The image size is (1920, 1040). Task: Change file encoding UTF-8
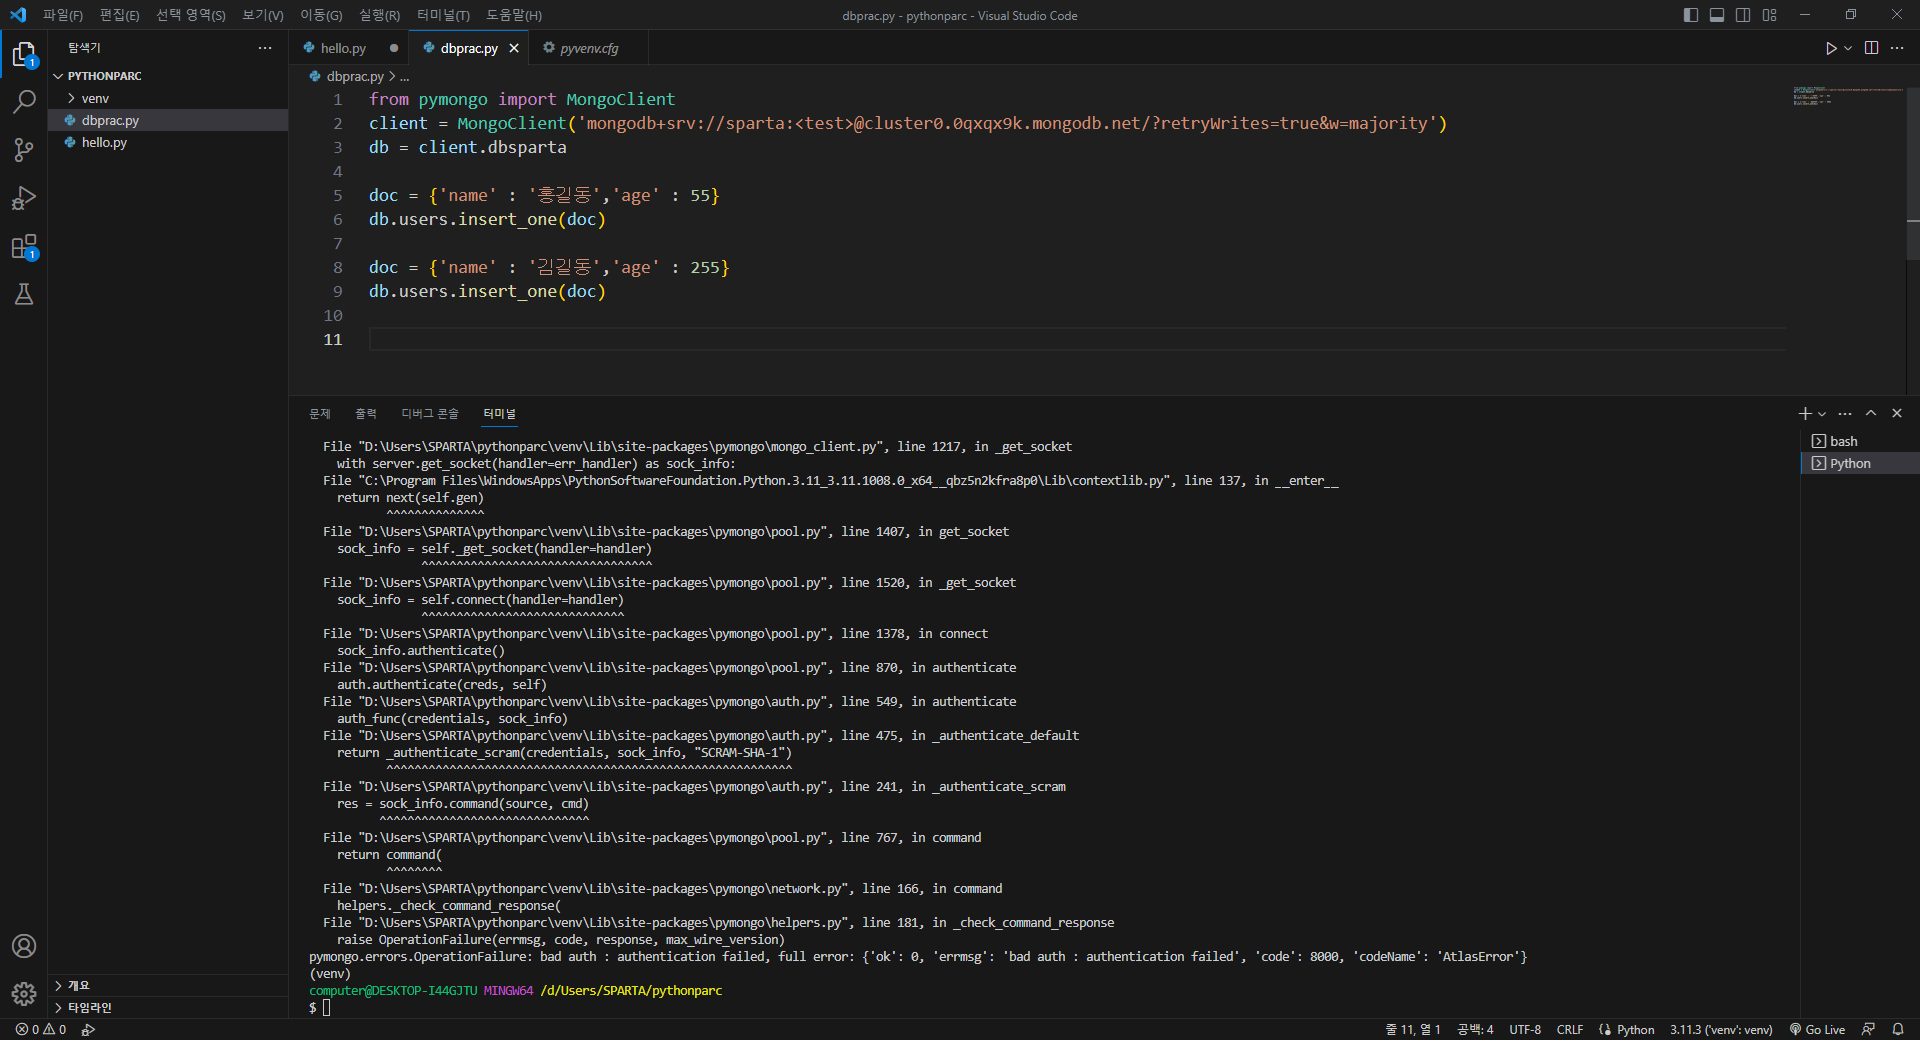[x=1525, y=1029]
